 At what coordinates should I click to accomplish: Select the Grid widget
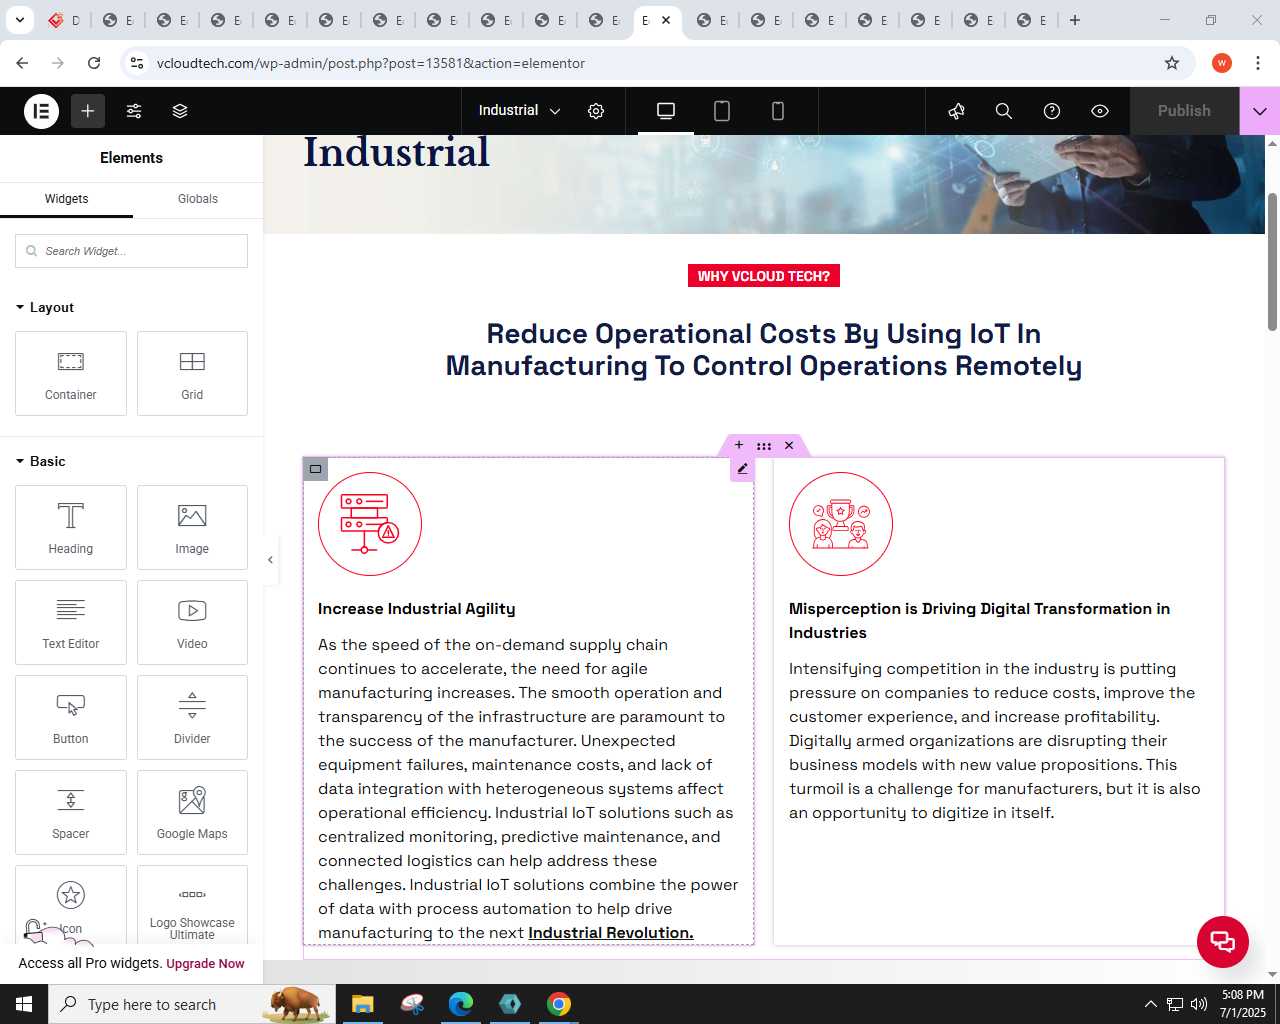192,374
